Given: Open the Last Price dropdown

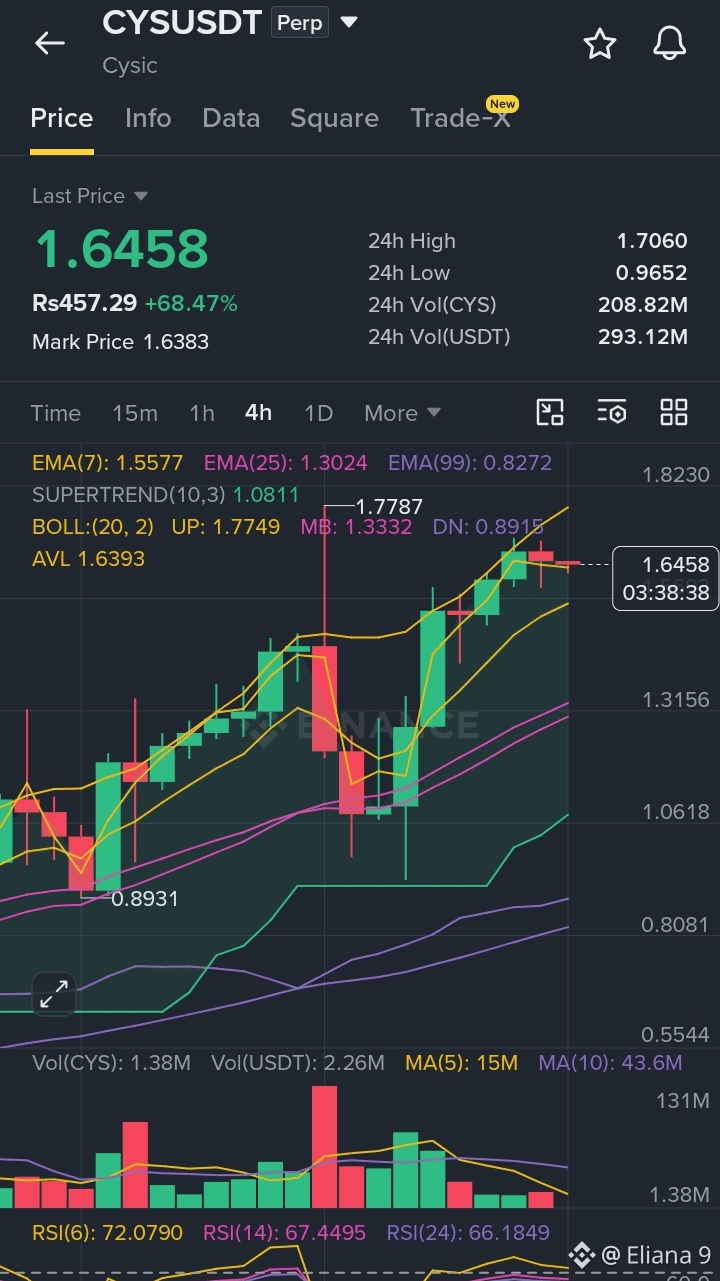Looking at the screenshot, I should [90, 196].
